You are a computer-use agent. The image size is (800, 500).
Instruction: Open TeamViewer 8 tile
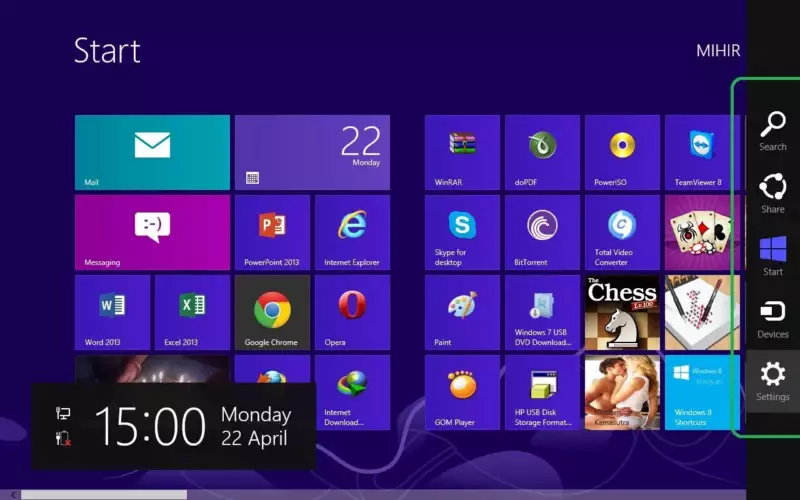(x=703, y=152)
